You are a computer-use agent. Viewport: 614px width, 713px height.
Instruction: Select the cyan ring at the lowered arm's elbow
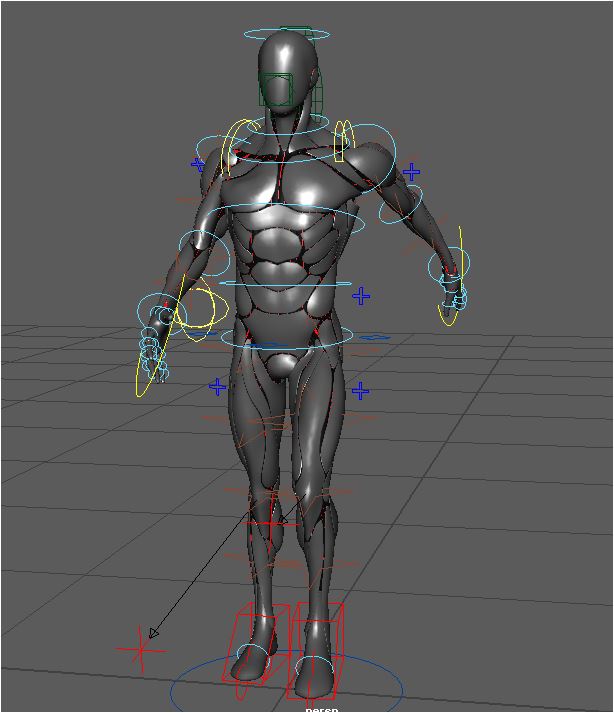coord(204,255)
